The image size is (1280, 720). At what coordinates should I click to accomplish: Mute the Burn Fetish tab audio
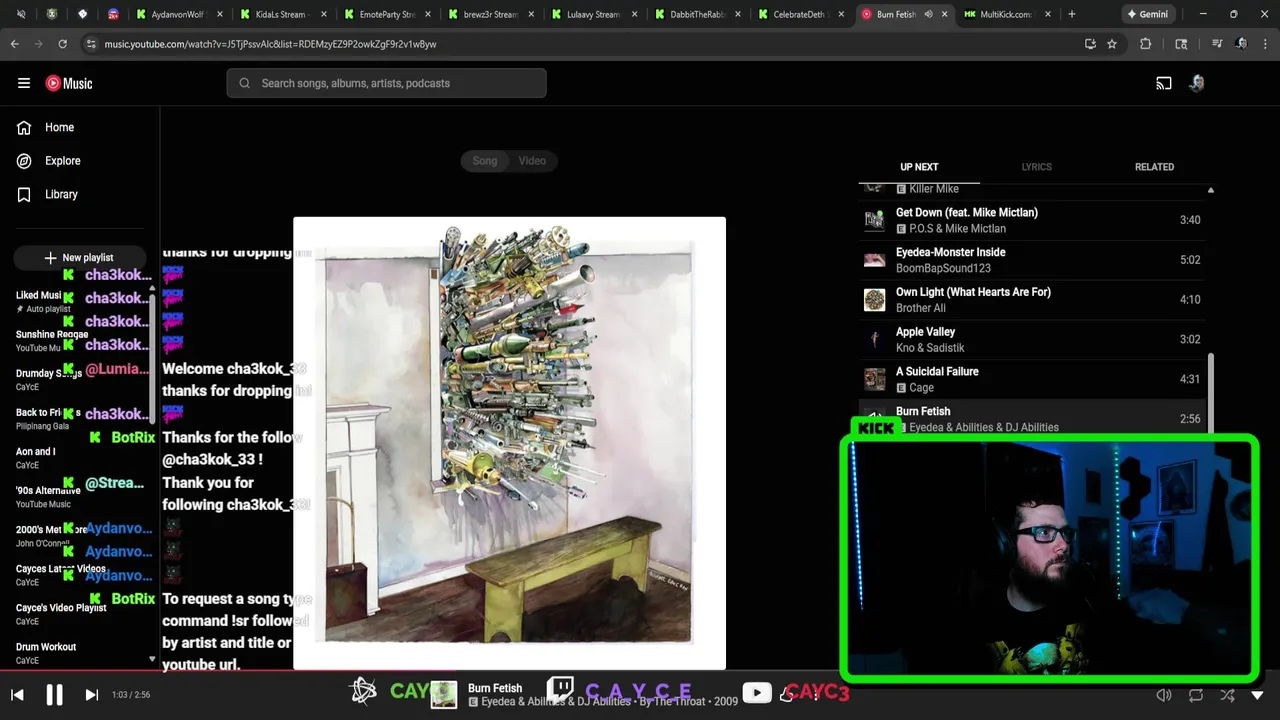(x=929, y=14)
